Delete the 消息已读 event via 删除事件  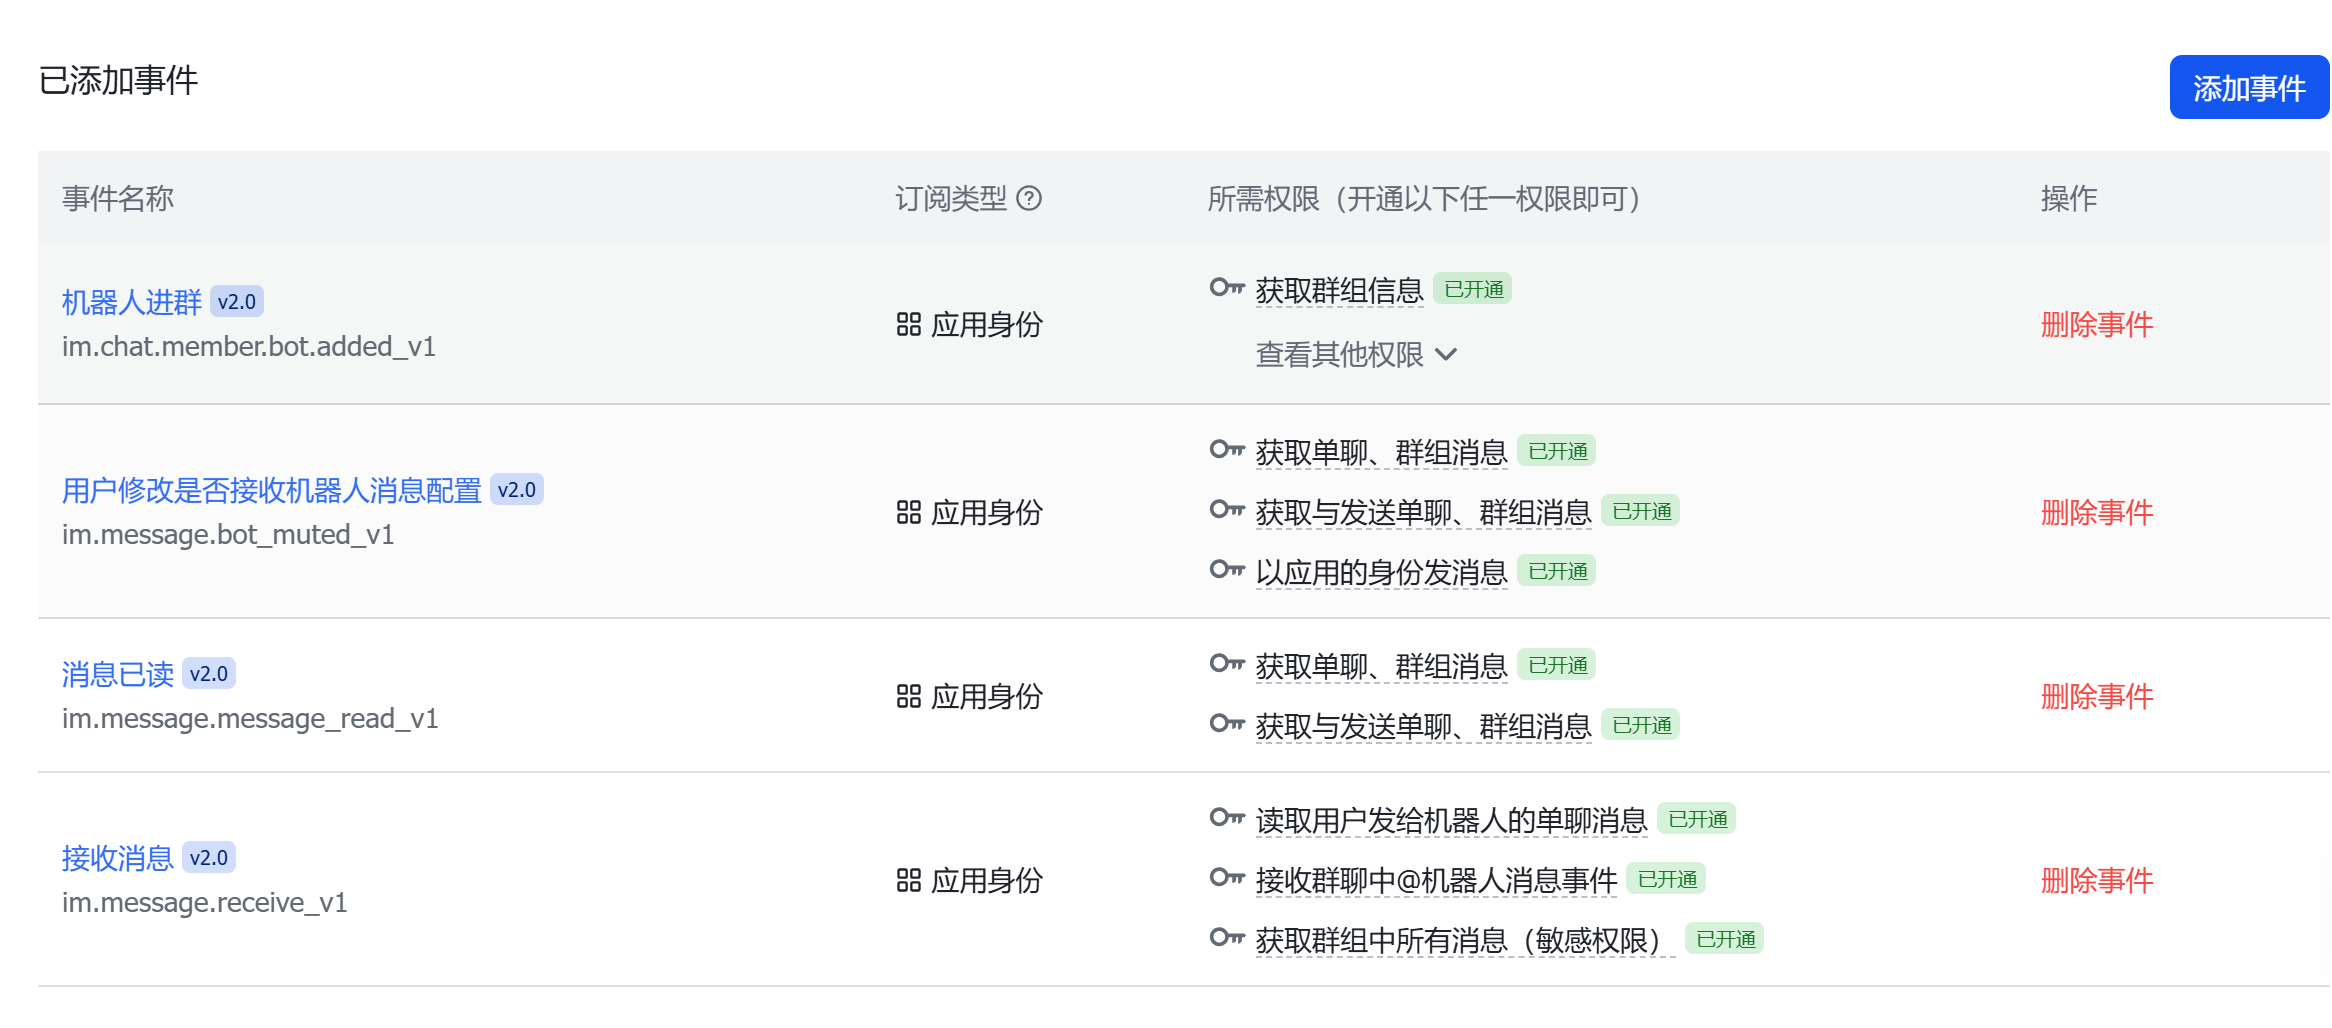click(x=2097, y=696)
